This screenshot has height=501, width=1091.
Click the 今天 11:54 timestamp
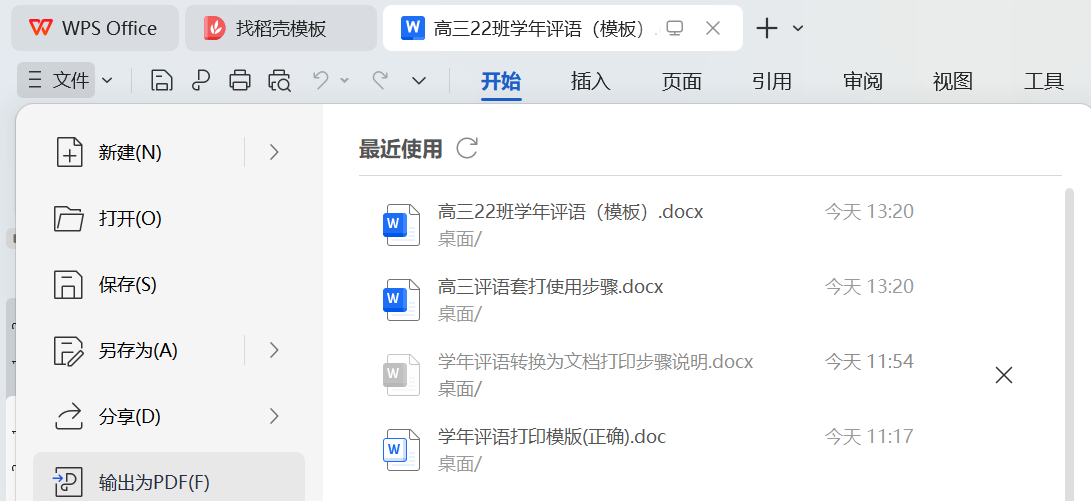click(869, 362)
